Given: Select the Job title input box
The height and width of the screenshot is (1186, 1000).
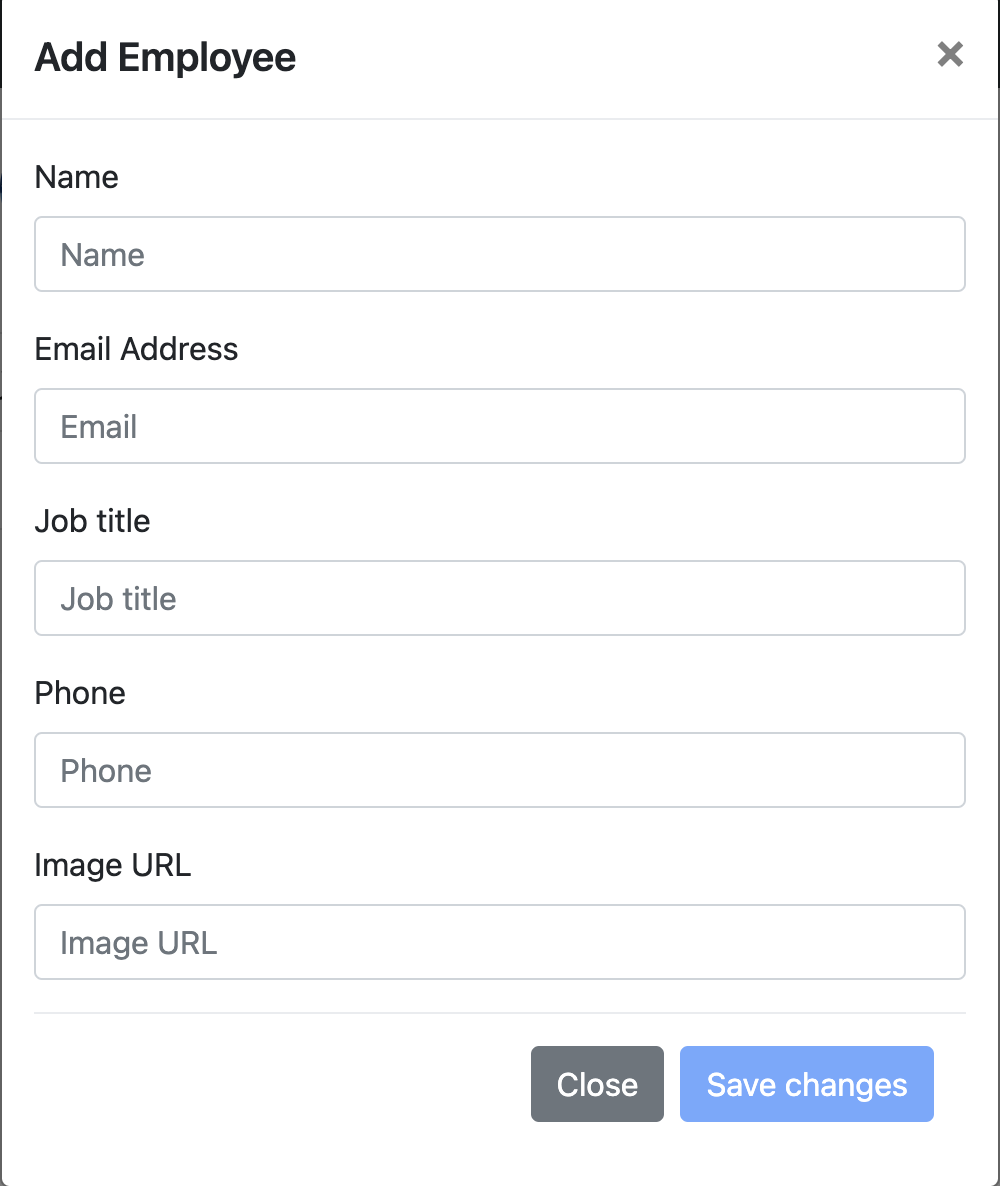Looking at the screenshot, I should point(500,598).
